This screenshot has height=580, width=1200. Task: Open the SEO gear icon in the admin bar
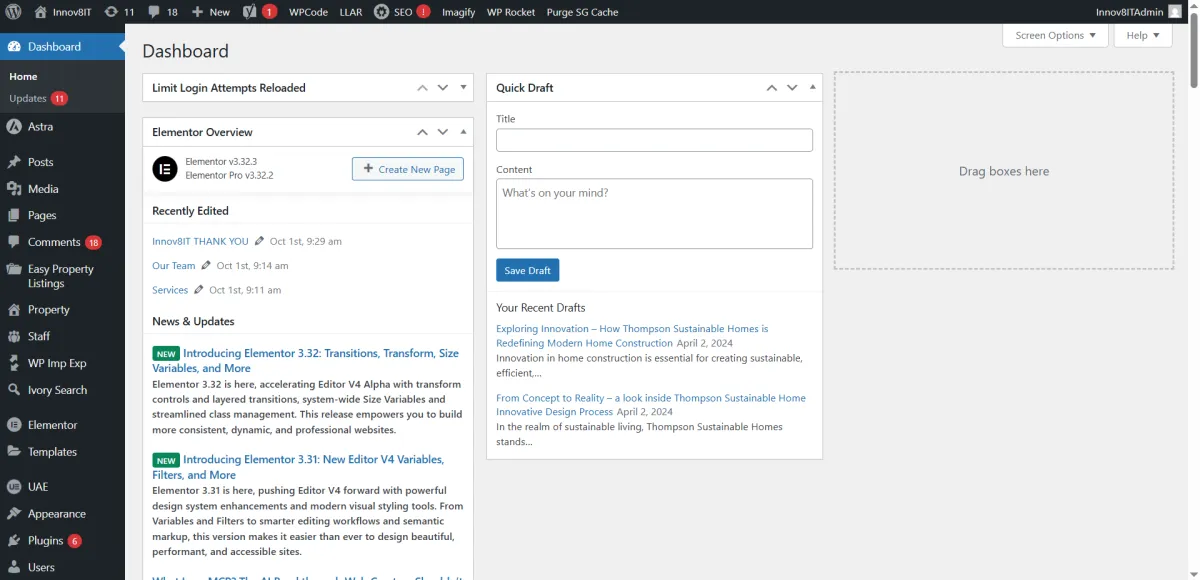(382, 12)
